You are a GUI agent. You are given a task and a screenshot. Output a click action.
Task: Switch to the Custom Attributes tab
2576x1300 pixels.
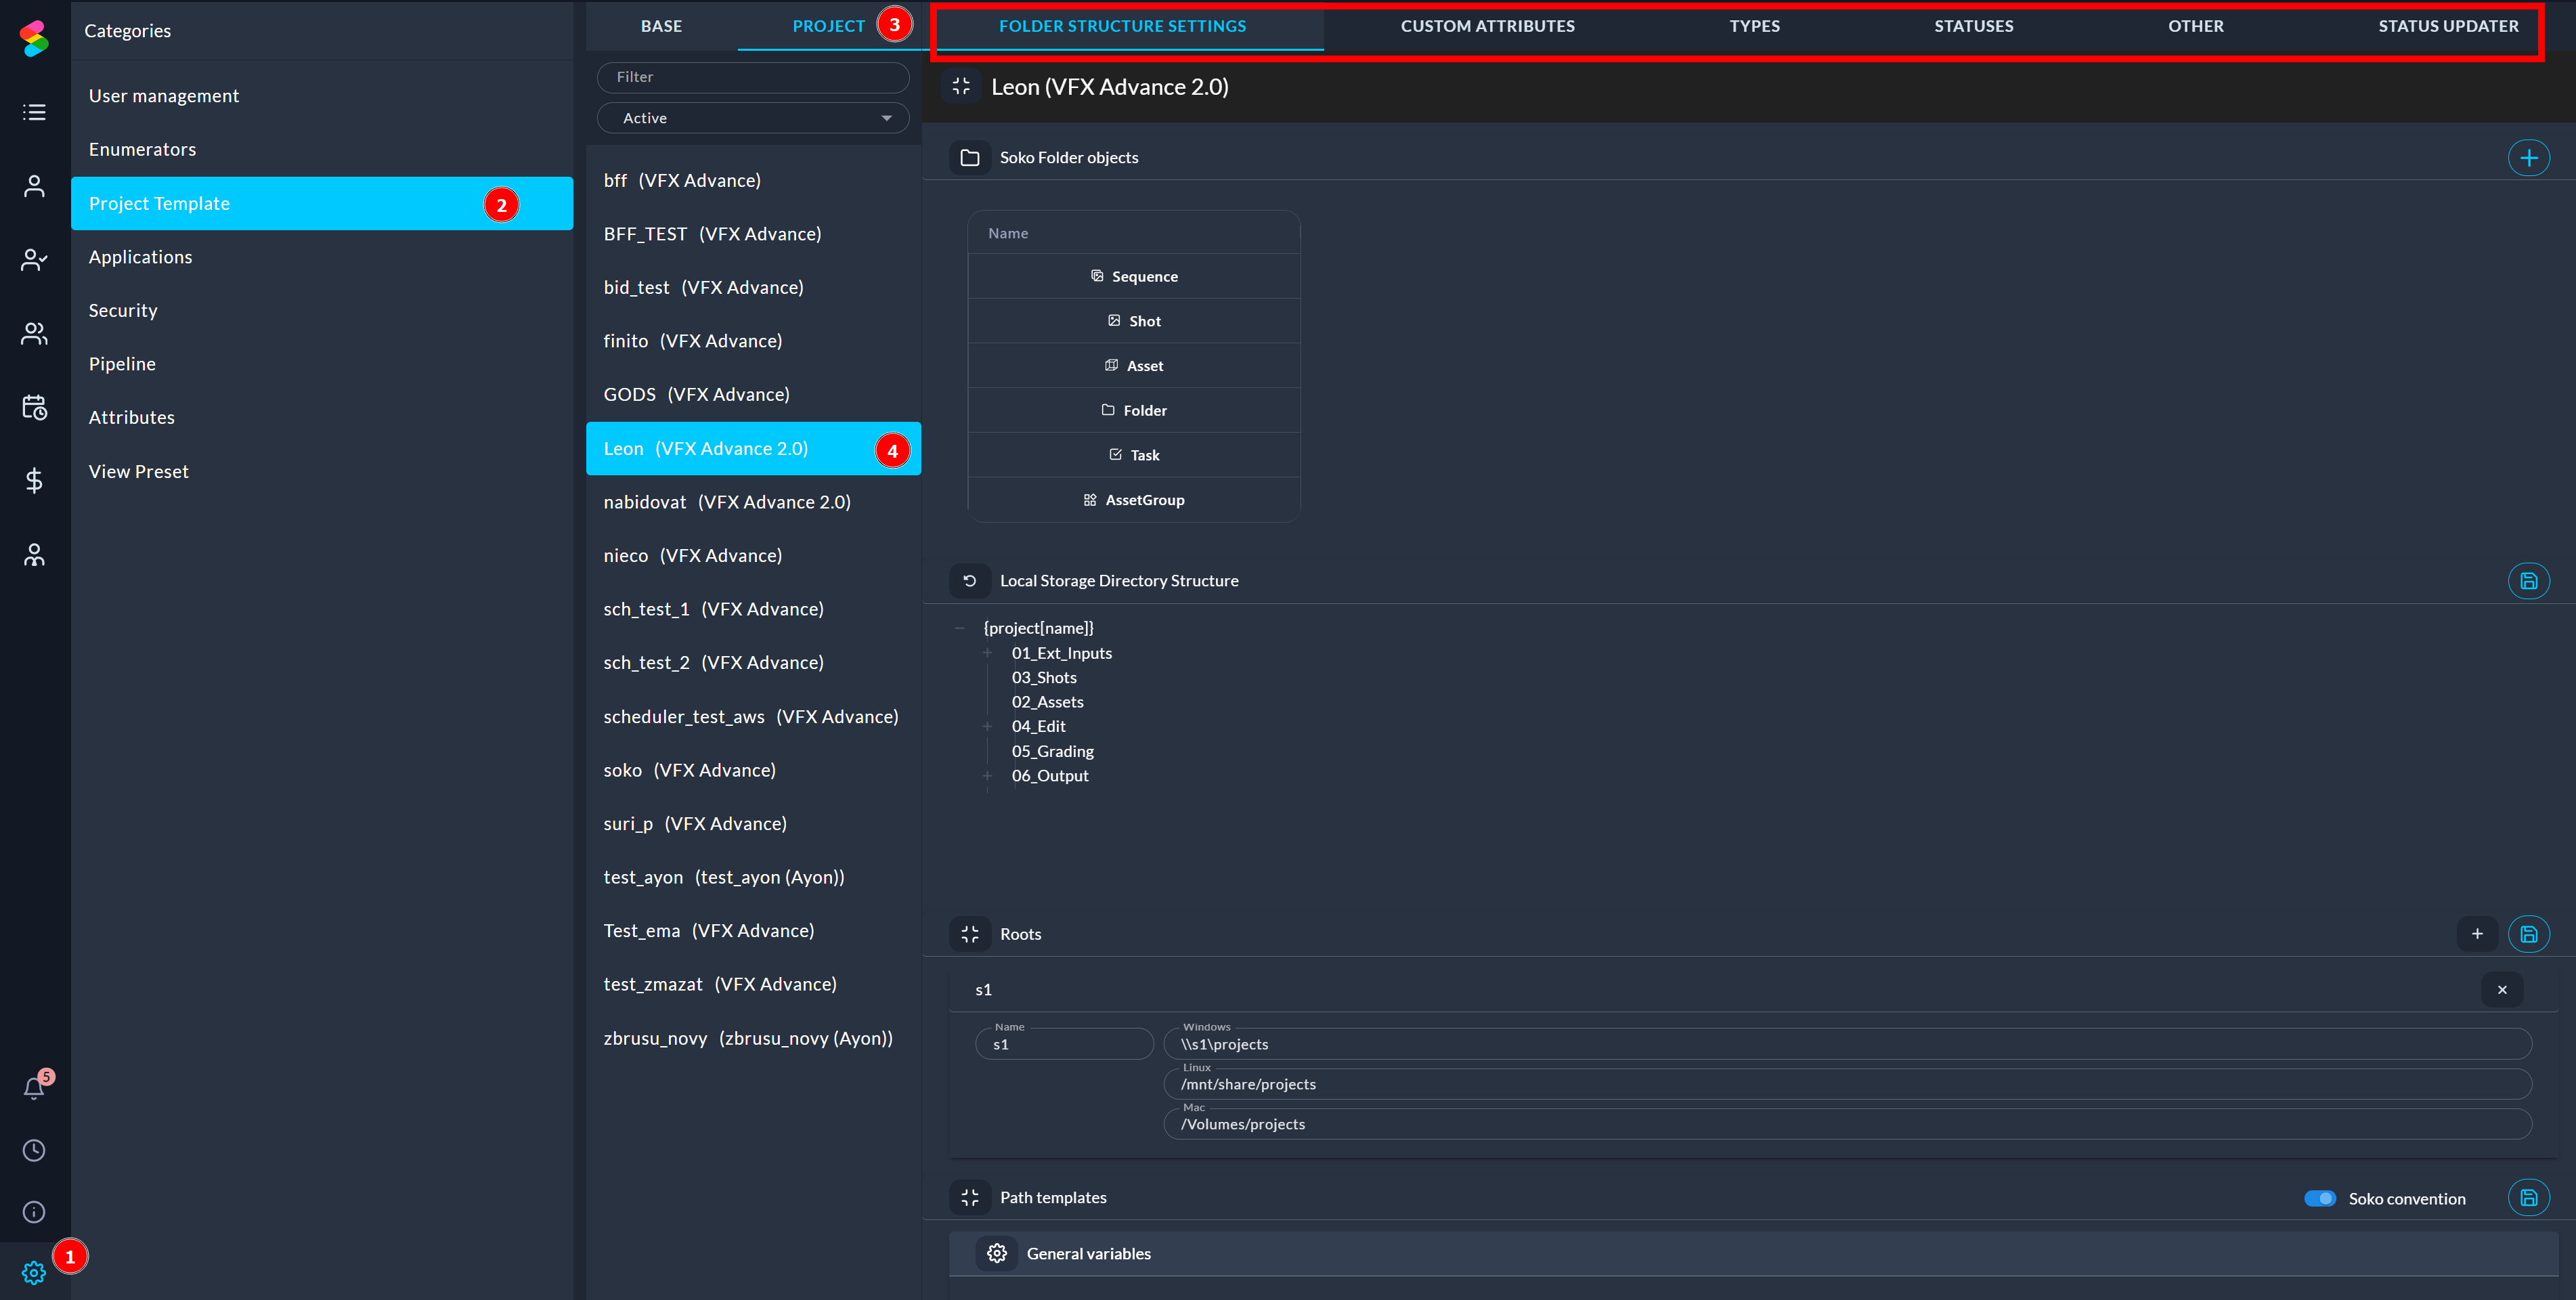pyautogui.click(x=1487, y=26)
